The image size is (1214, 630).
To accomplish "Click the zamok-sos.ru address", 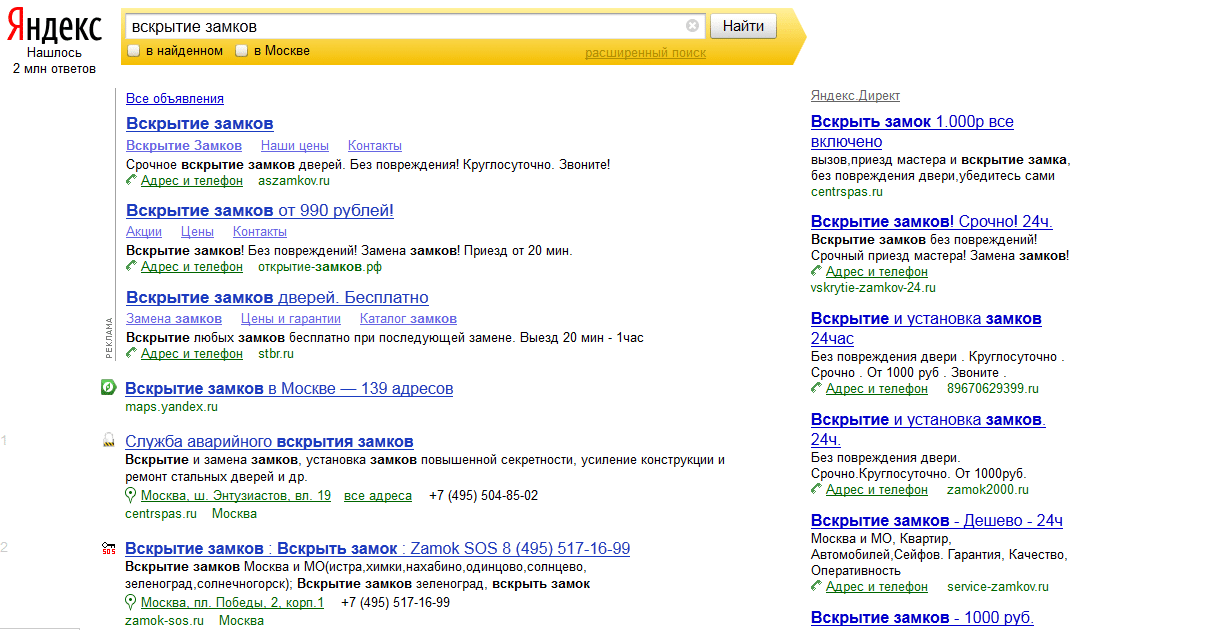I will click(164, 621).
